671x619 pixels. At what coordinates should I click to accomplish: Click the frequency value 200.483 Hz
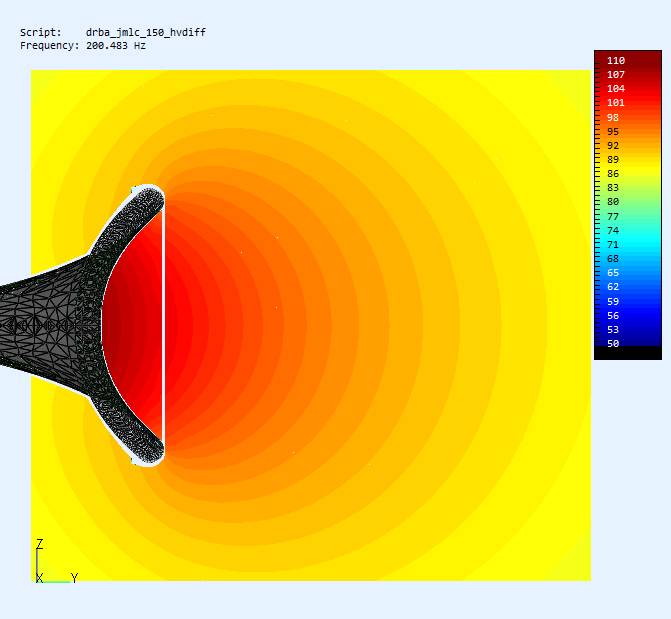click(x=116, y=46)
